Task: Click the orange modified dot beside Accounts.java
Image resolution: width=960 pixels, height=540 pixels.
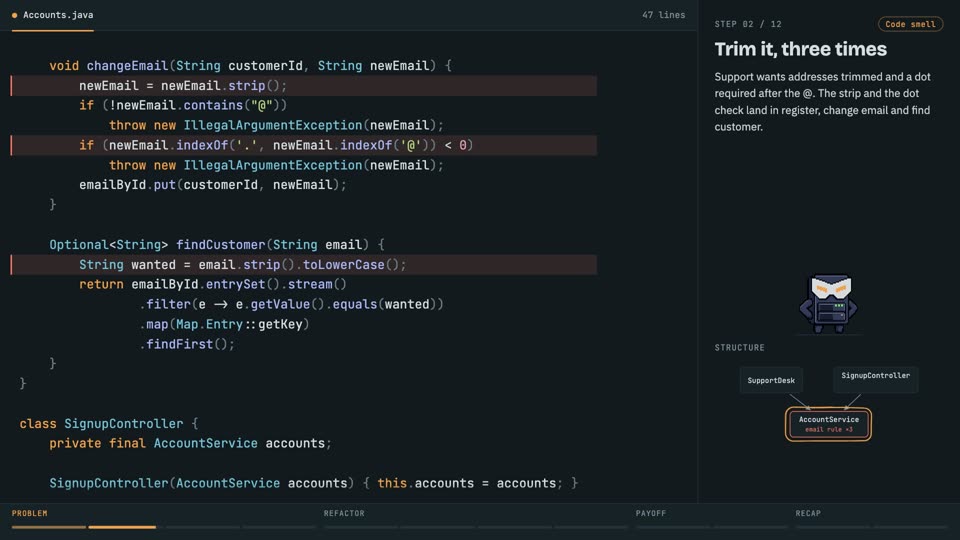Action: pos(15,15)
